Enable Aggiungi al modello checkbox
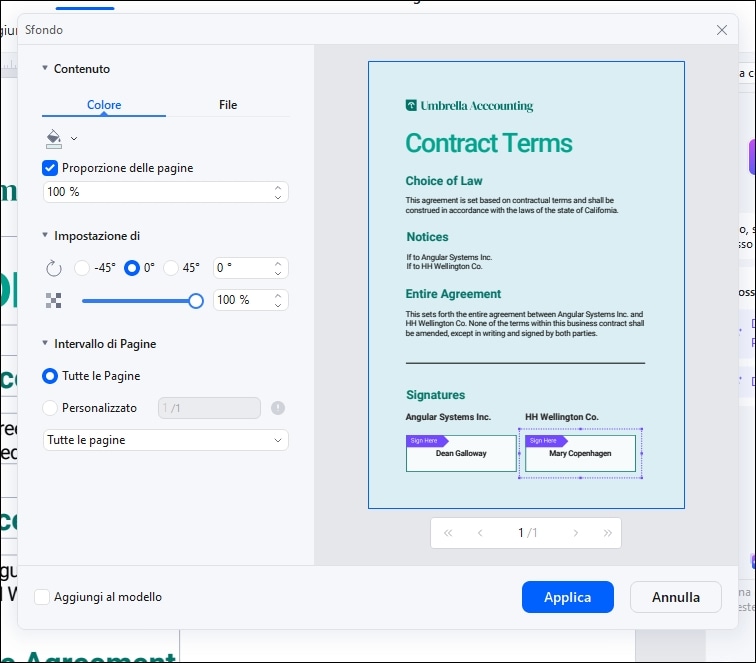This screenshot has height=663, width=756. tap(42, 597)
